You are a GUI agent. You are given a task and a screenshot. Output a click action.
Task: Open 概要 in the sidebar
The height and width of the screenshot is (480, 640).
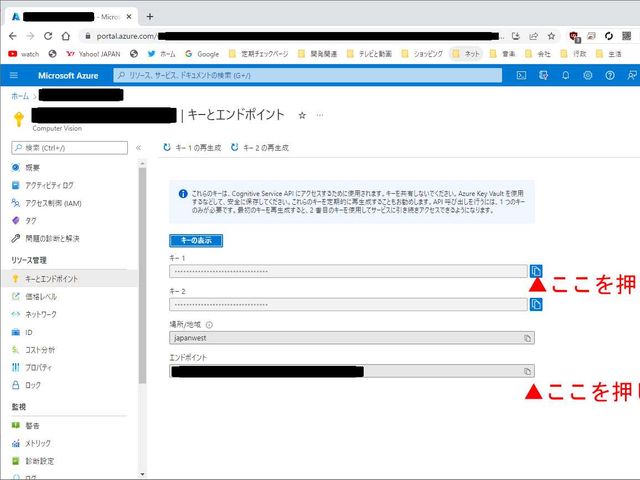32,167
